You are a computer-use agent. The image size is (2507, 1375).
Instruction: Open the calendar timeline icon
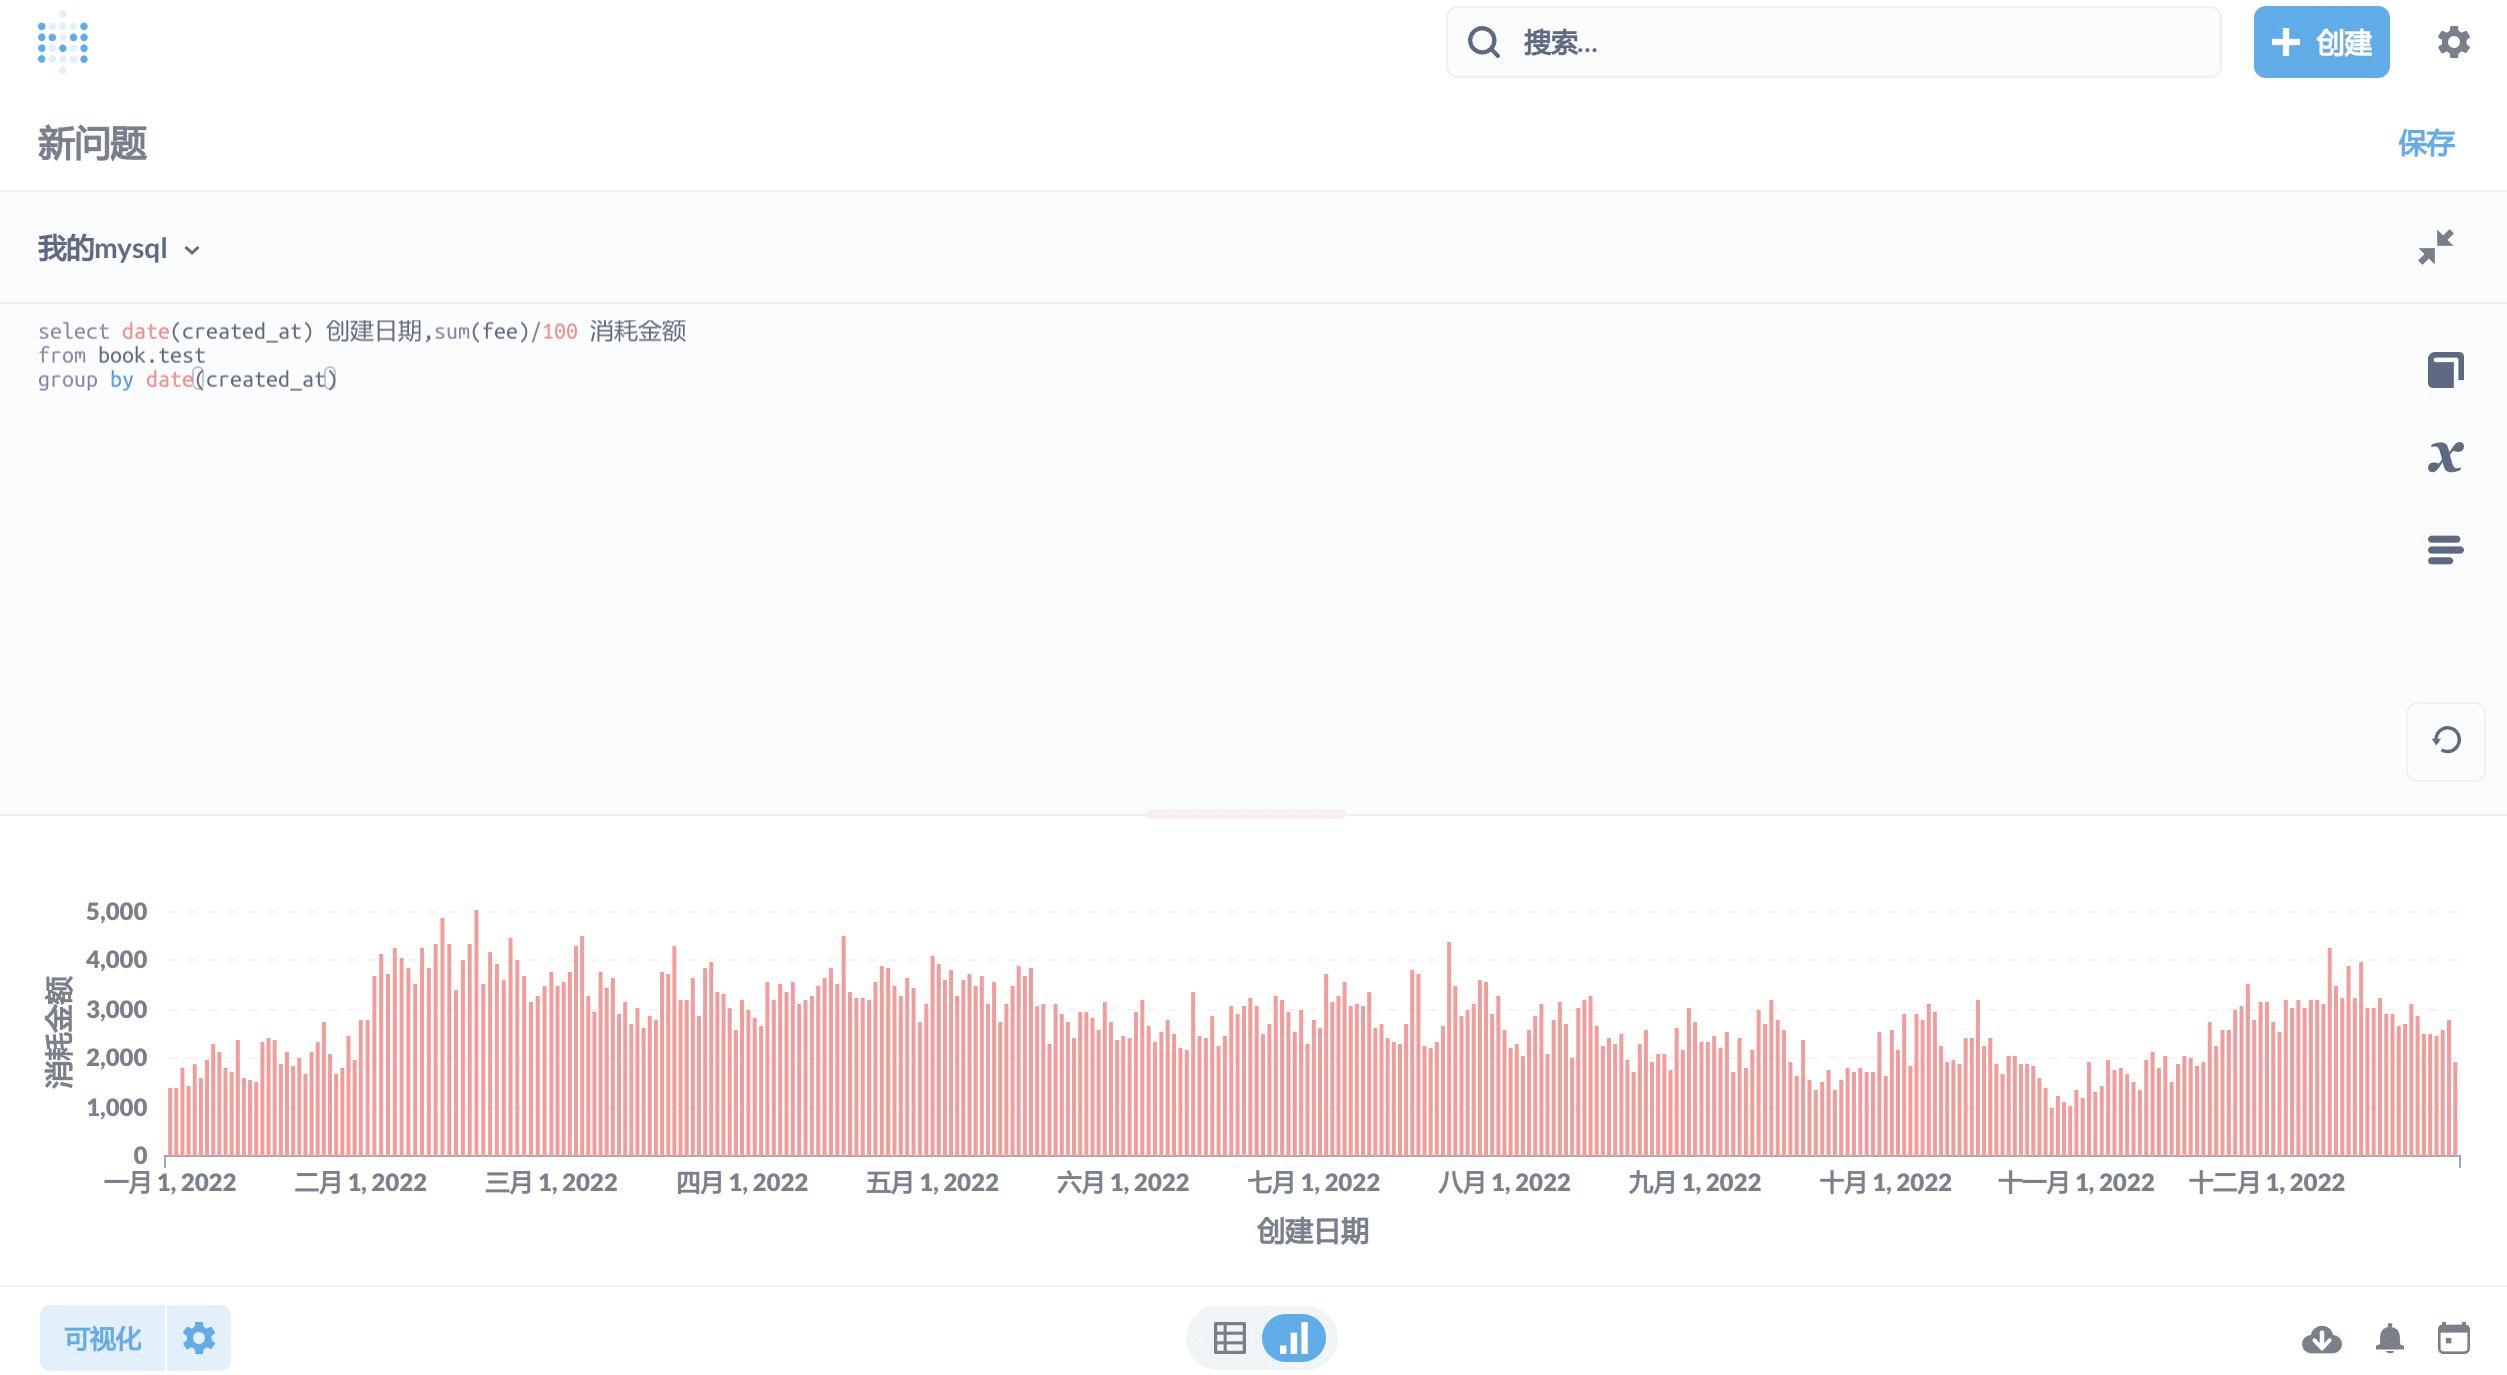(2453, 1338)
